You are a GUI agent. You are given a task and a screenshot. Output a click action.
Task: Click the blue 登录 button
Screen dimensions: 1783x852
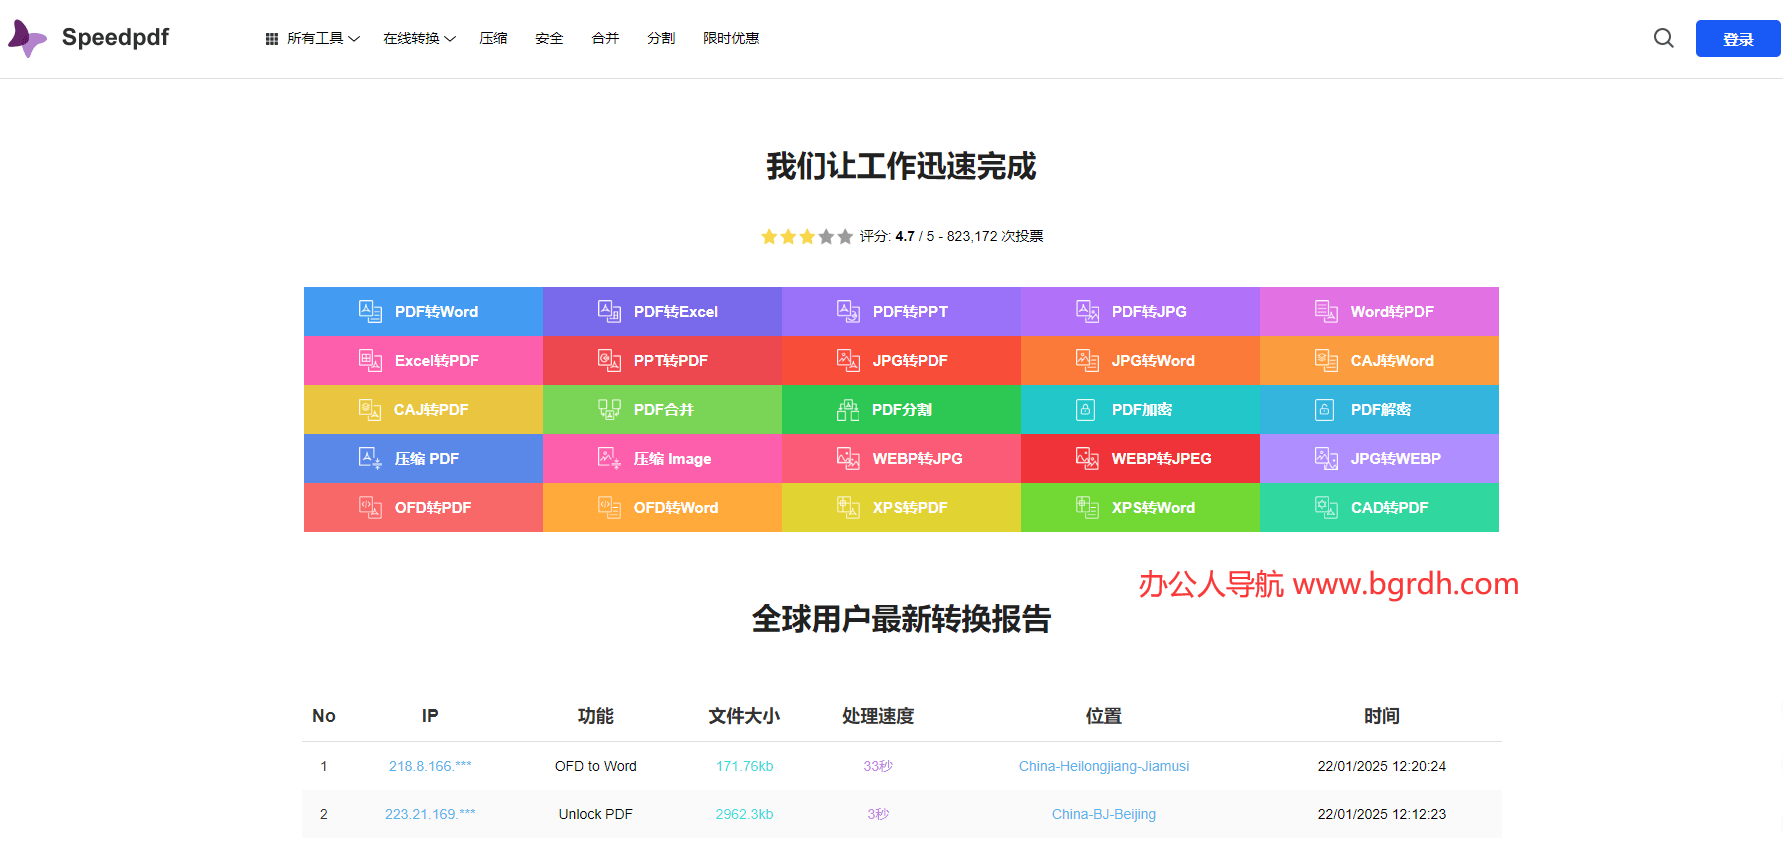1737,39
